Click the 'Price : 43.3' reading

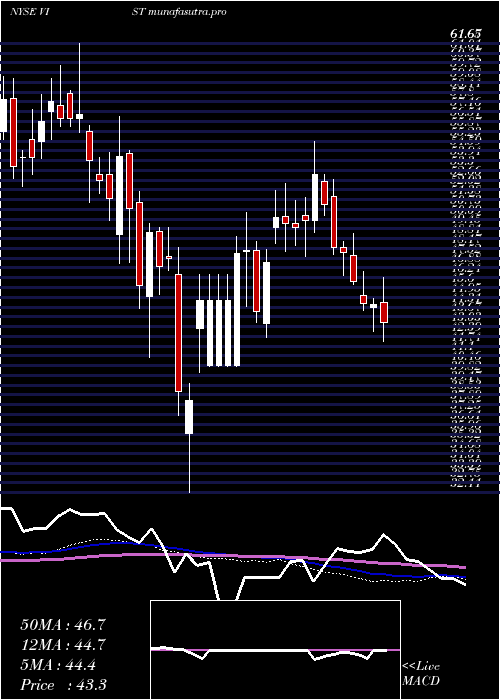click(63, 684)
